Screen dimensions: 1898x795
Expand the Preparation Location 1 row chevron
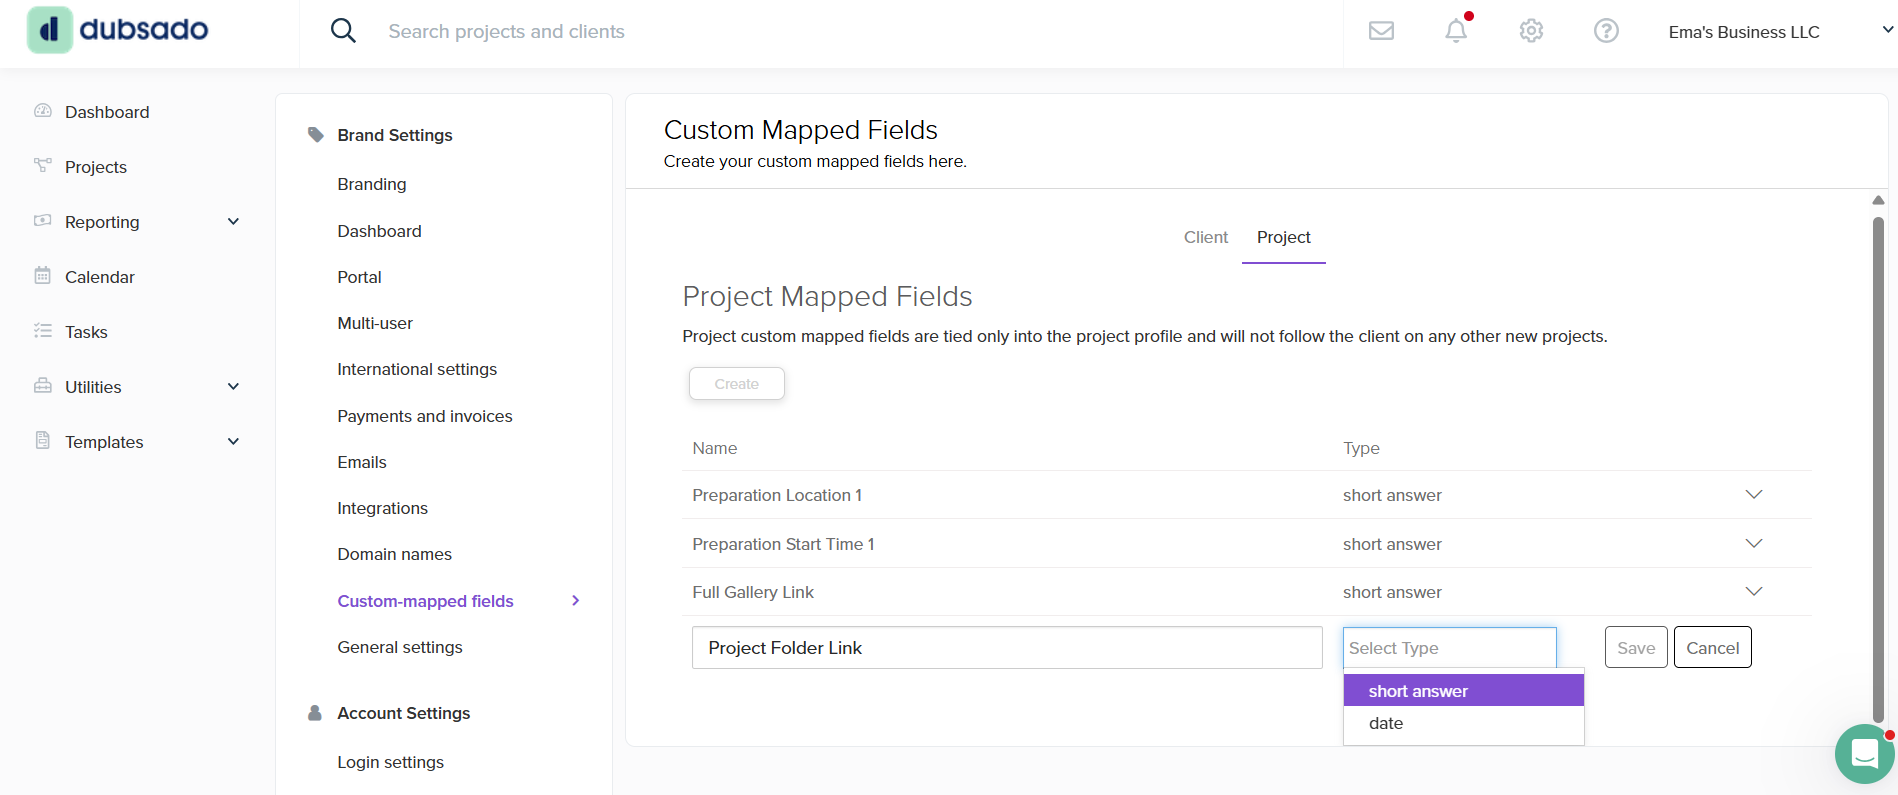pos(1753,495)
